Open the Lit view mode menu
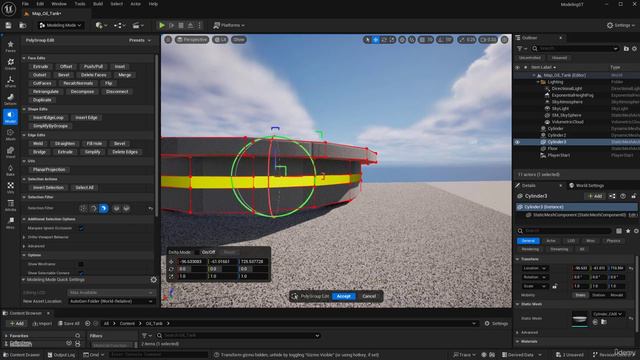The width and height of the screenshot is (640, 360). click(220, 40)
